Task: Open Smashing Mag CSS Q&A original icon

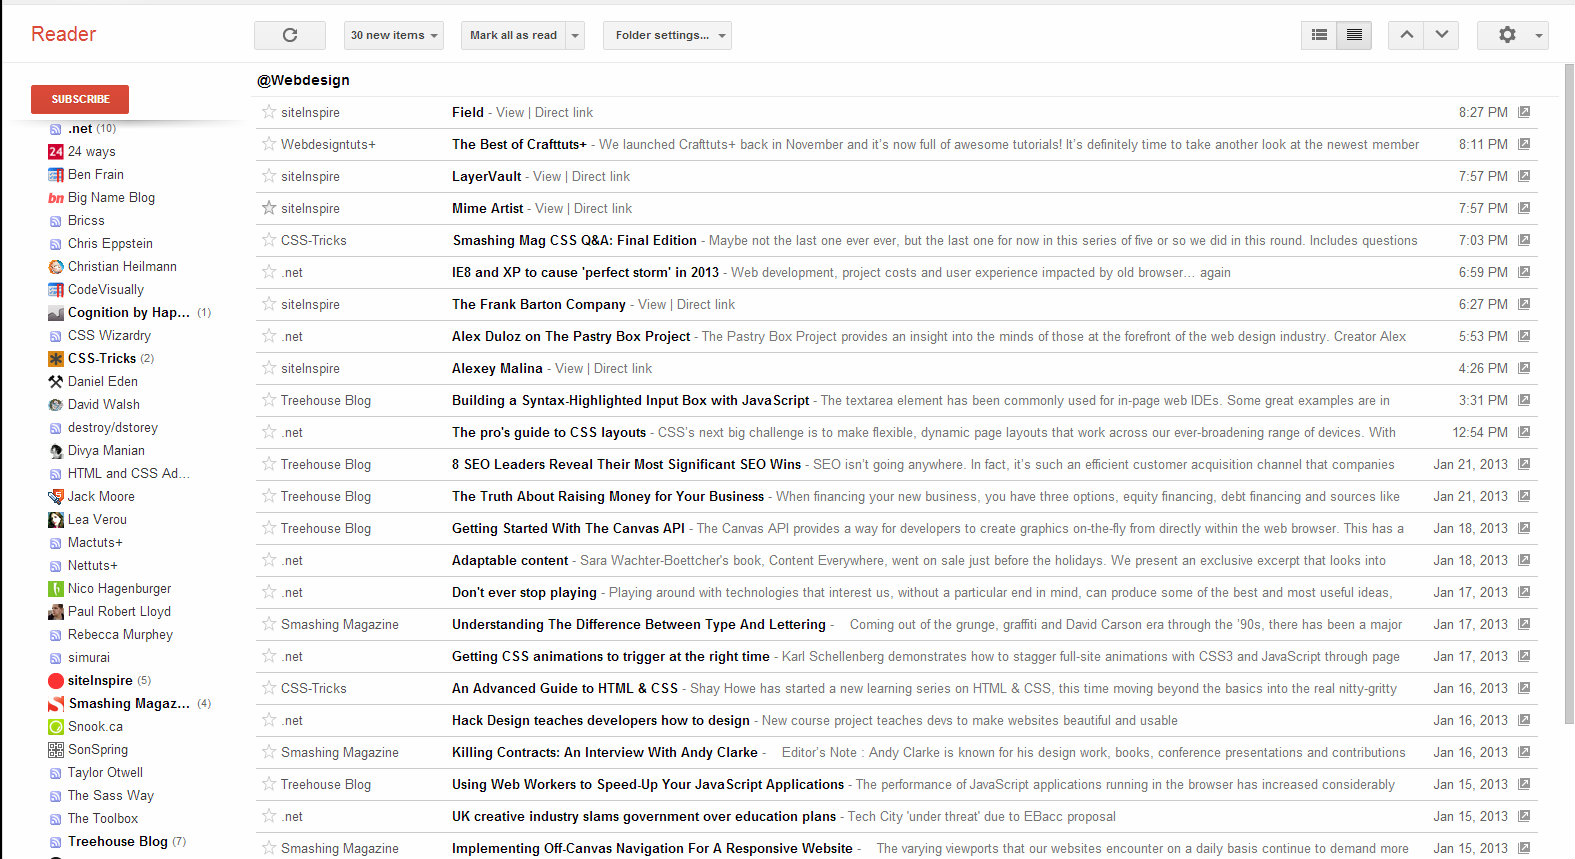Action: click(x=1524, y=240)
